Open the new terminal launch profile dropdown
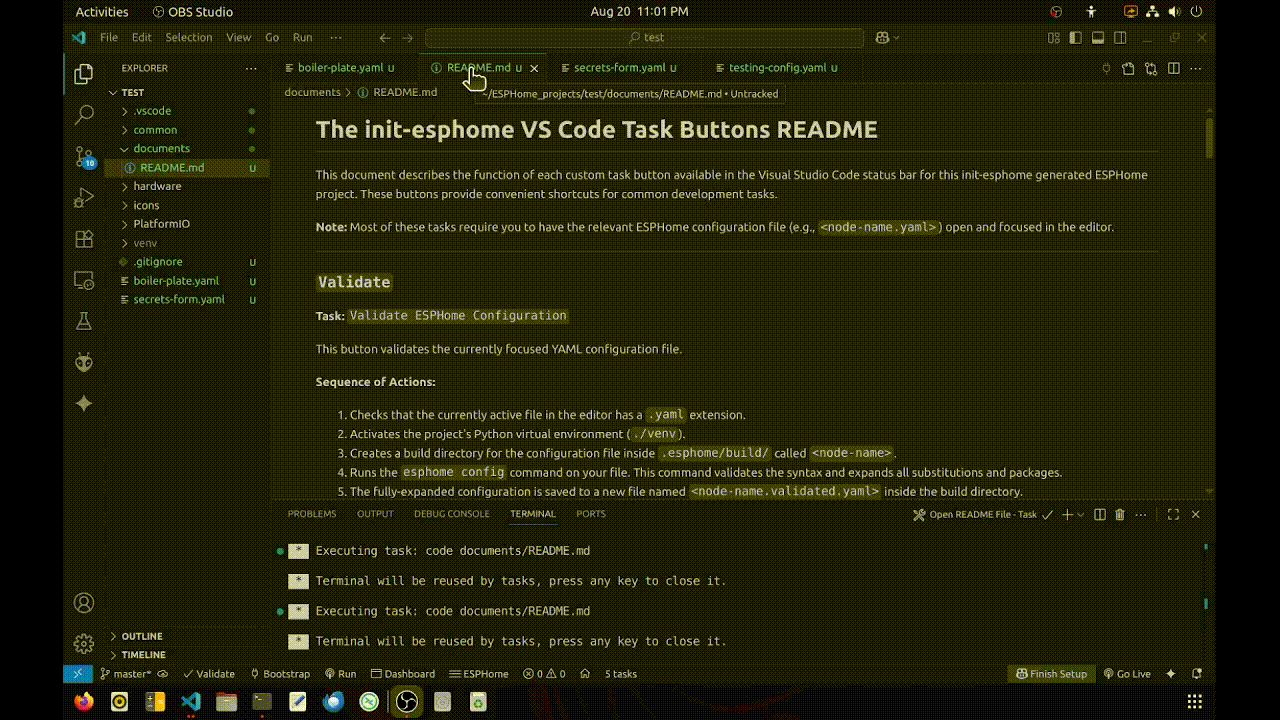The image size is (1280, 720). 1081,514
